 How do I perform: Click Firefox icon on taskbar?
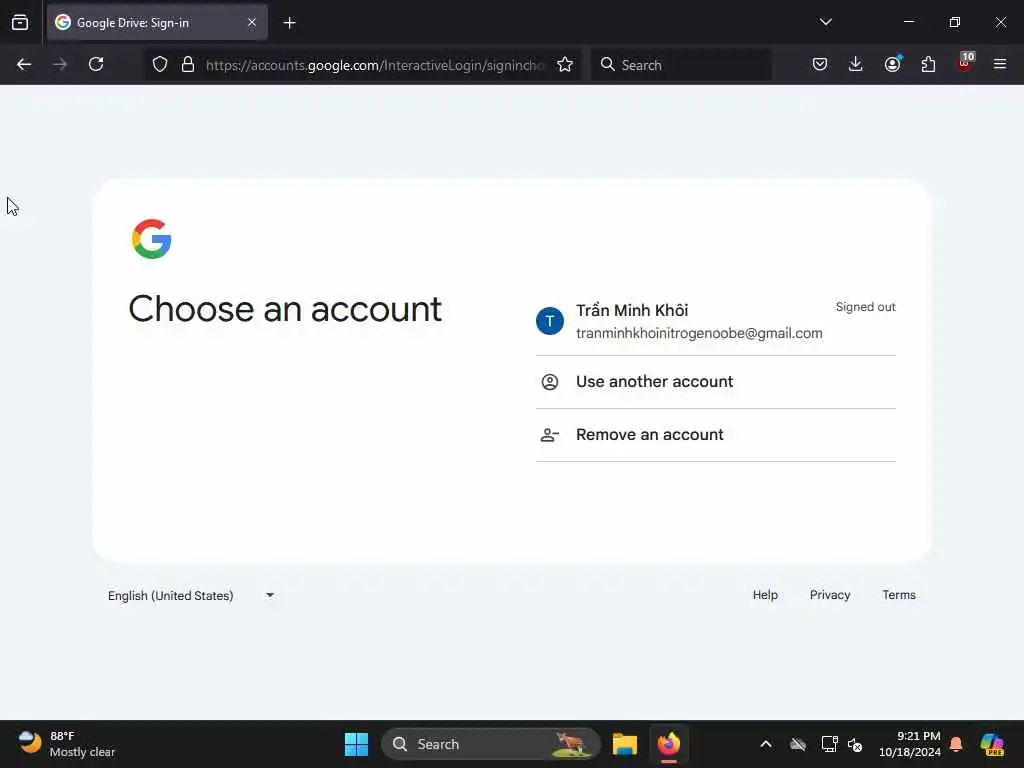669,744
